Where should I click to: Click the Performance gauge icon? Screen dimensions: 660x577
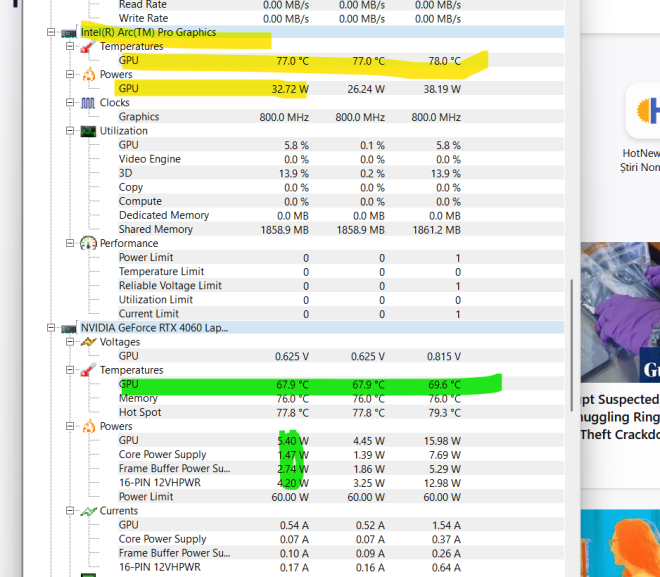[x=87, y=243]
